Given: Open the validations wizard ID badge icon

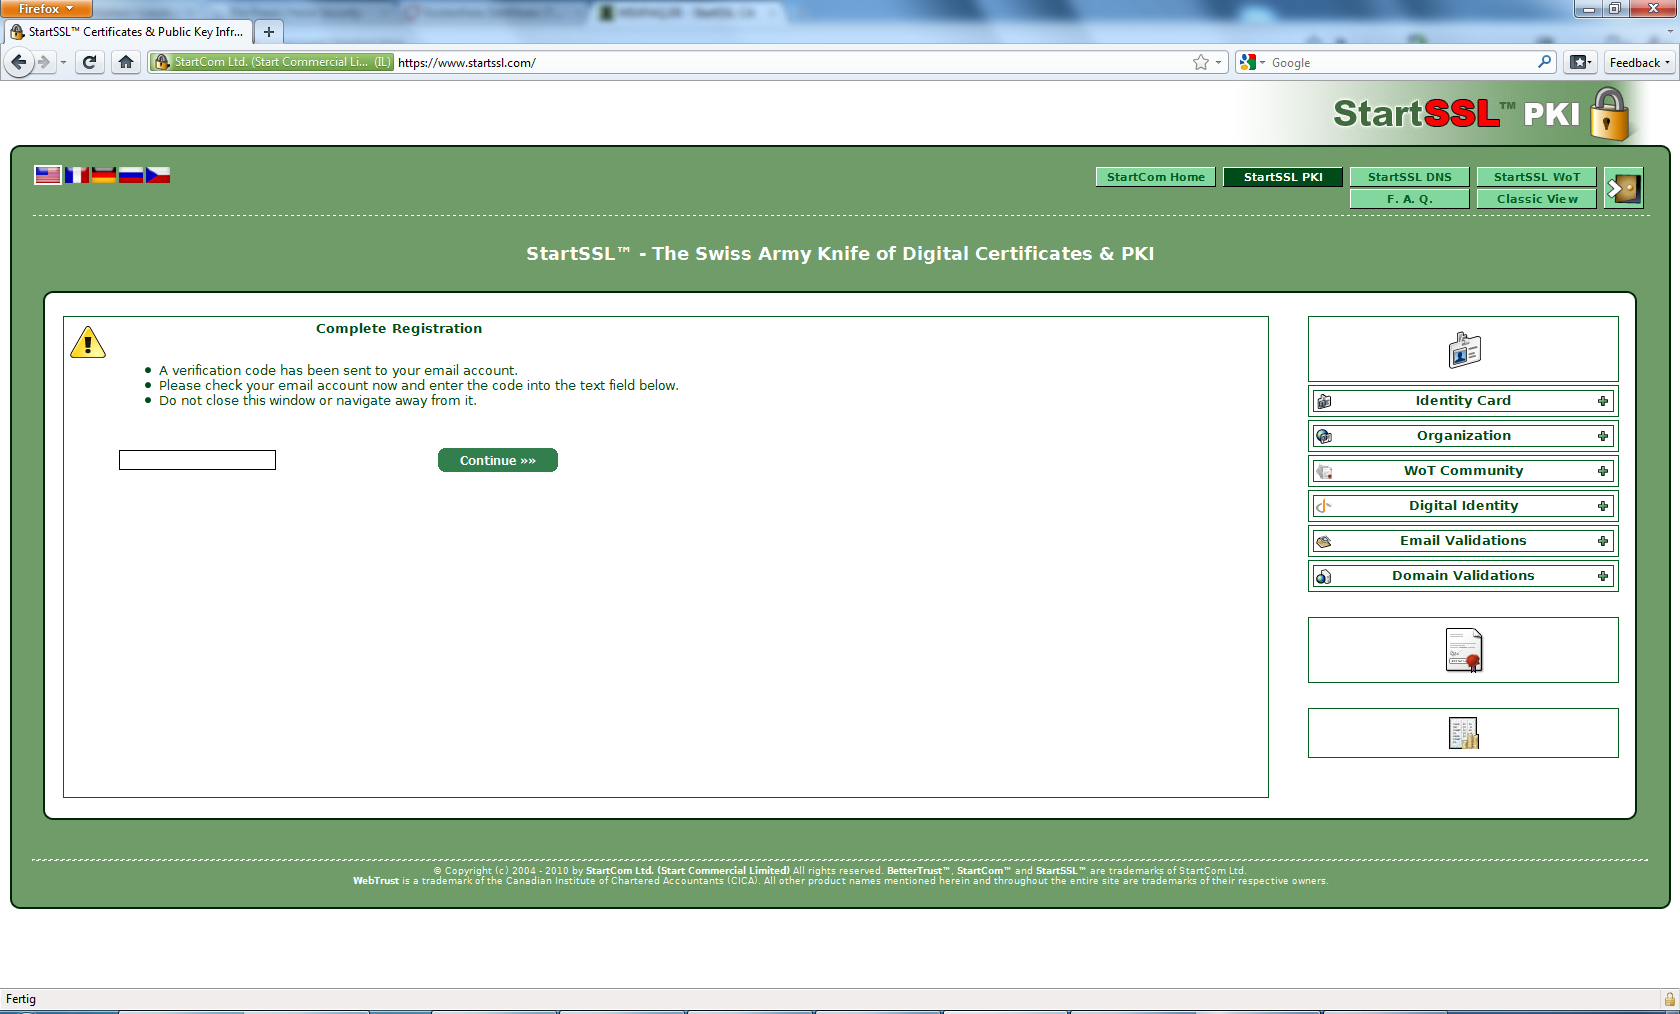Looking at the screenshot, I should (x=1464, y=350).
